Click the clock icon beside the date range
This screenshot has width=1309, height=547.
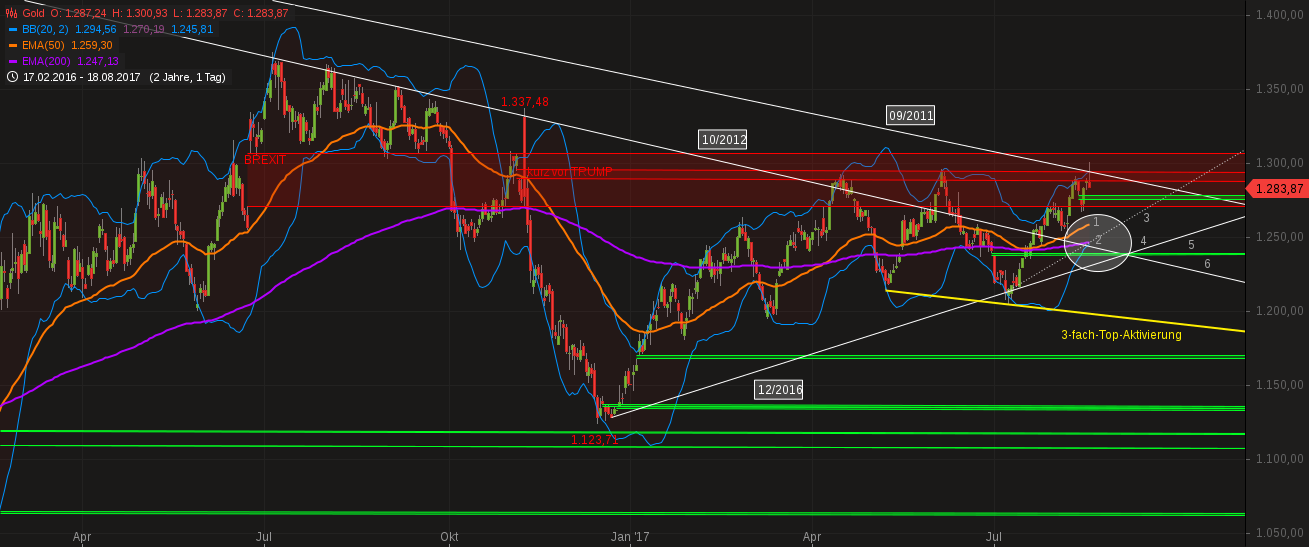pos(12,77)
